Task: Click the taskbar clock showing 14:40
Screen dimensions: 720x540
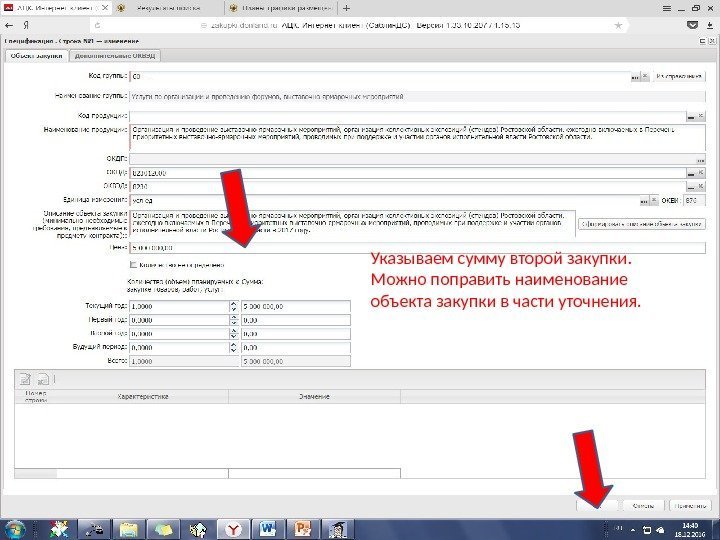Action: (690, 529)
